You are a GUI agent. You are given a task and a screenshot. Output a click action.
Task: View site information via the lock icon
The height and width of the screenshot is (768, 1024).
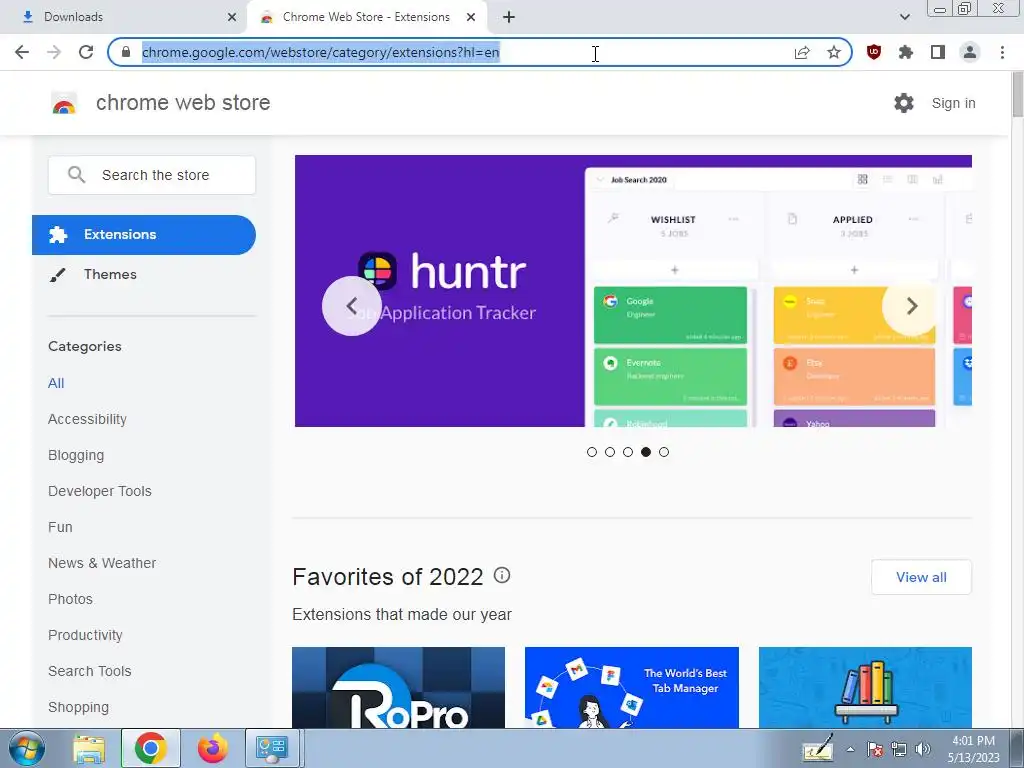point(126,52)
